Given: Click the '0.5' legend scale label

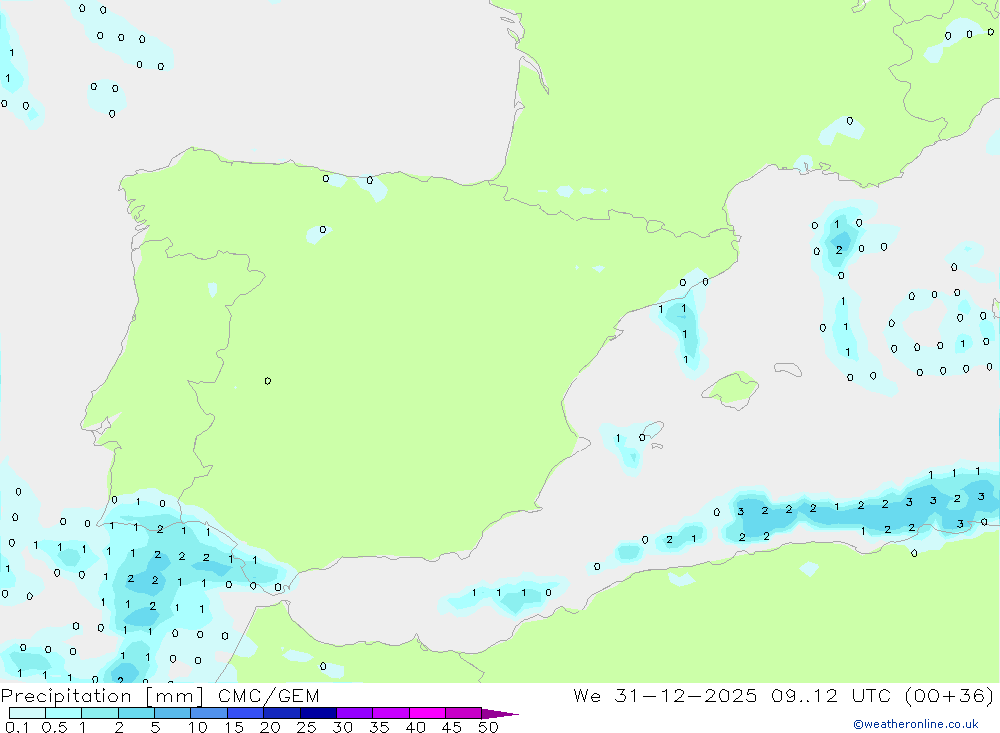Looking at the screenshot, I should [54, 727].
